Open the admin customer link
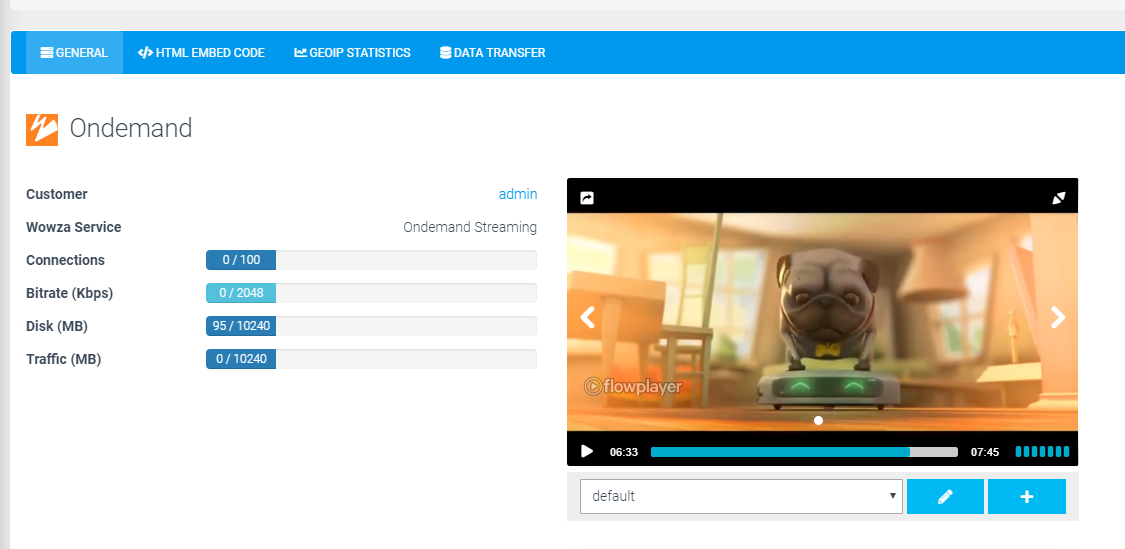This screenshot has width=1125, height=549. (x=517, y=194)
